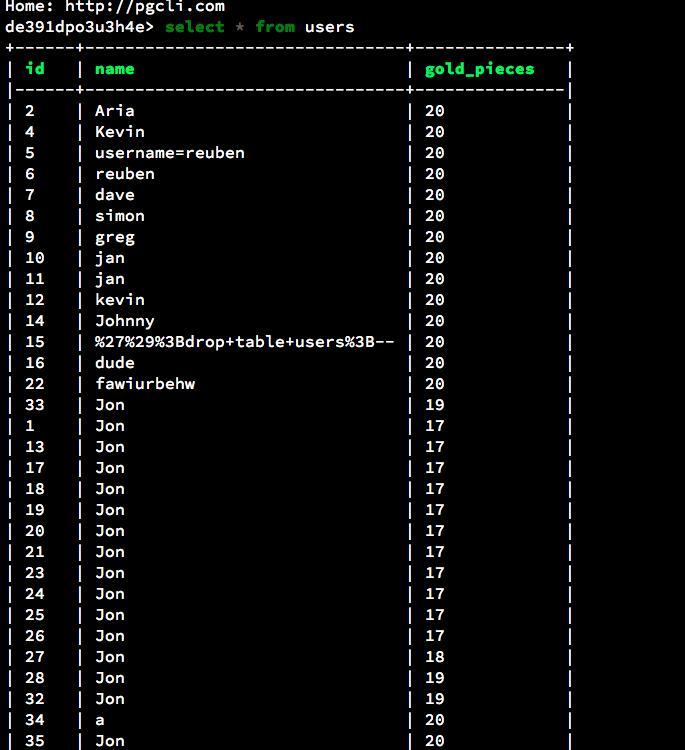Screen dimensions: 685x750
Task: Click the id value '21'
Action: (x=35, y=552)
